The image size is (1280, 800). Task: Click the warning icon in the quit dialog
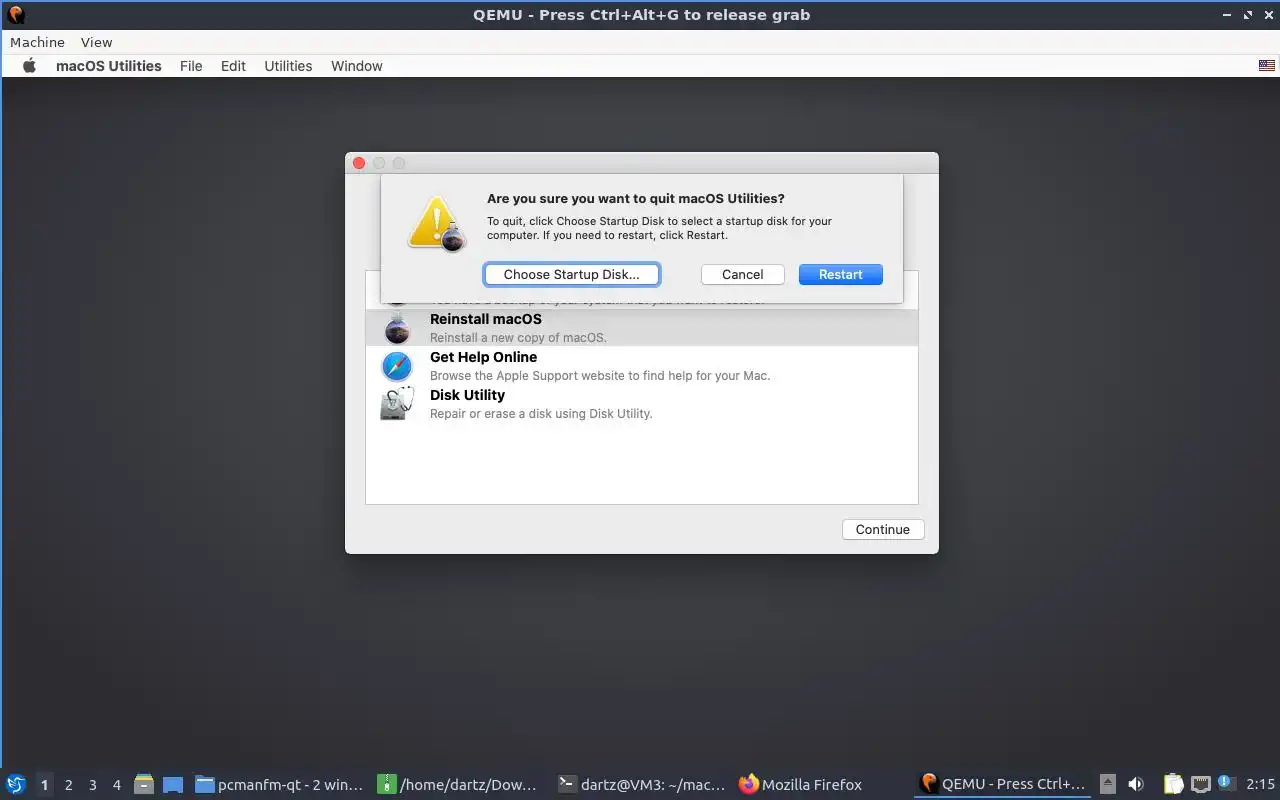[x=437, y=223]
